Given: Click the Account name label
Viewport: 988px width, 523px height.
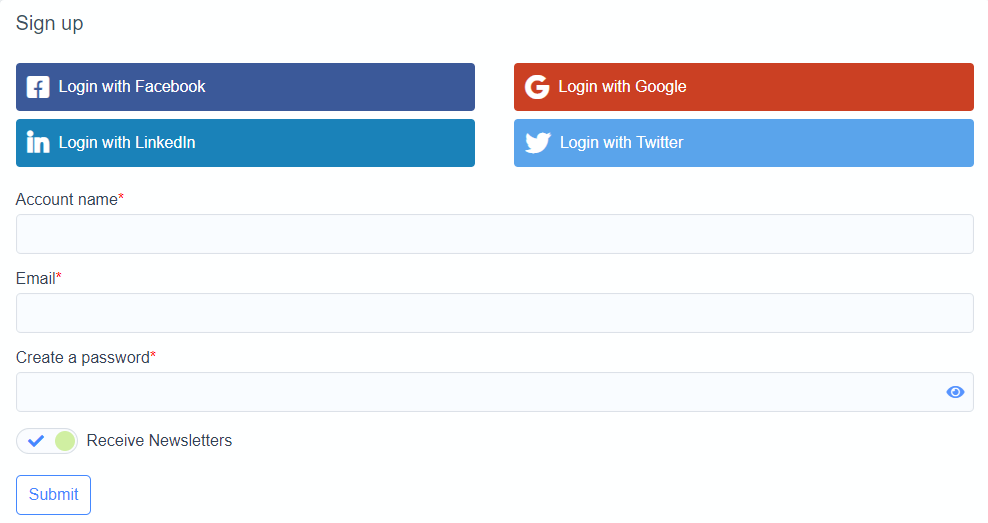Looking at the screenshot, I should tap(67, 199).
